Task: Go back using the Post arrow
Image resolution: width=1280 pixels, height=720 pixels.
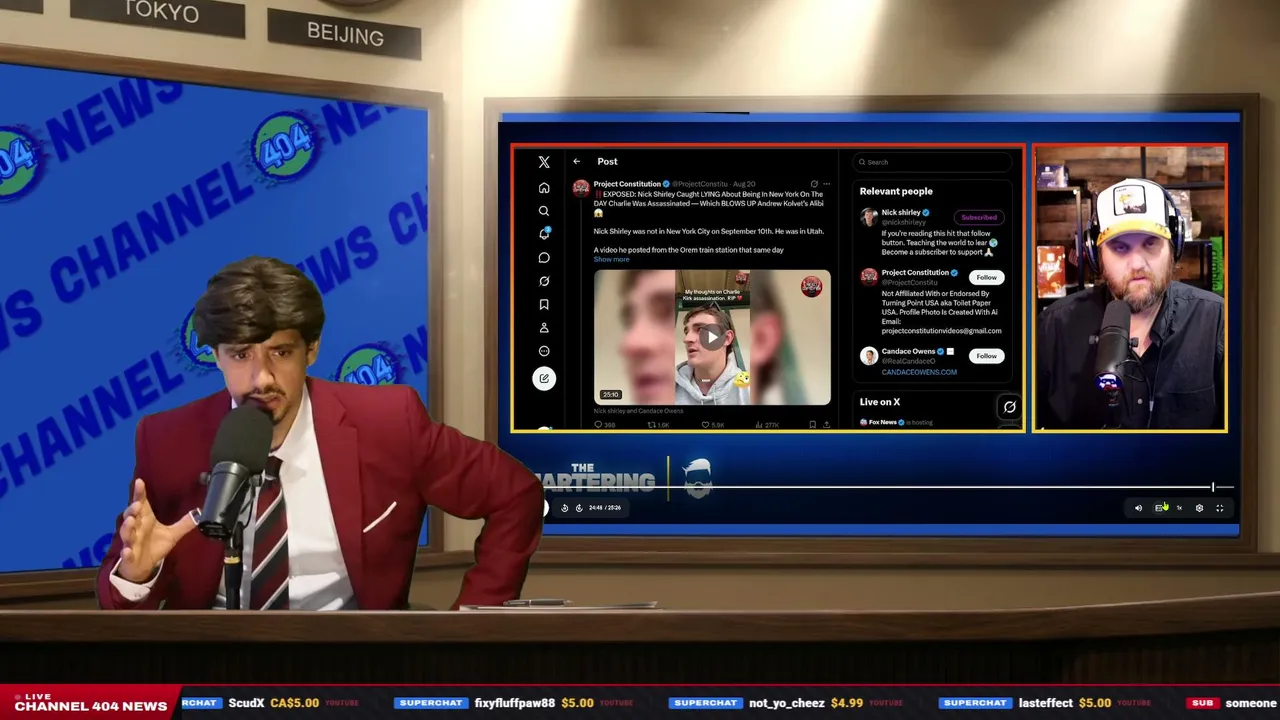Action: coord(577,161)
